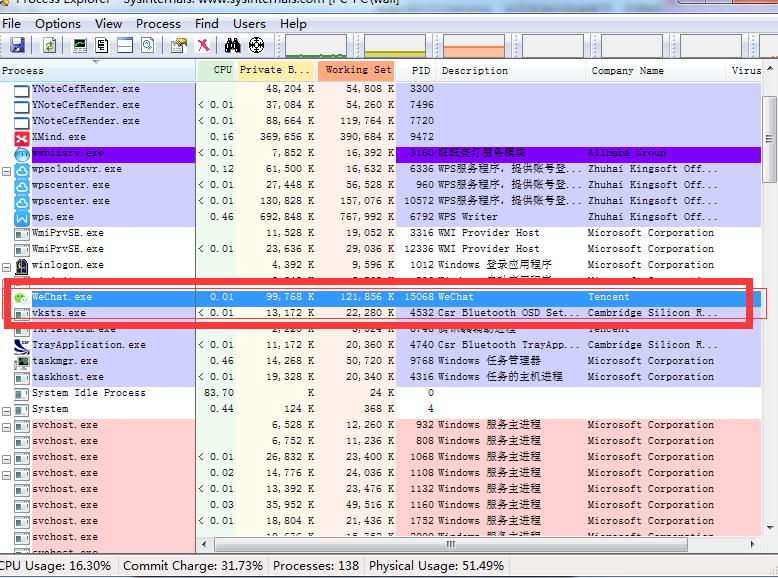Click the System Idle Process icon
Screen dimensions: 778x578
click(22, 394)
